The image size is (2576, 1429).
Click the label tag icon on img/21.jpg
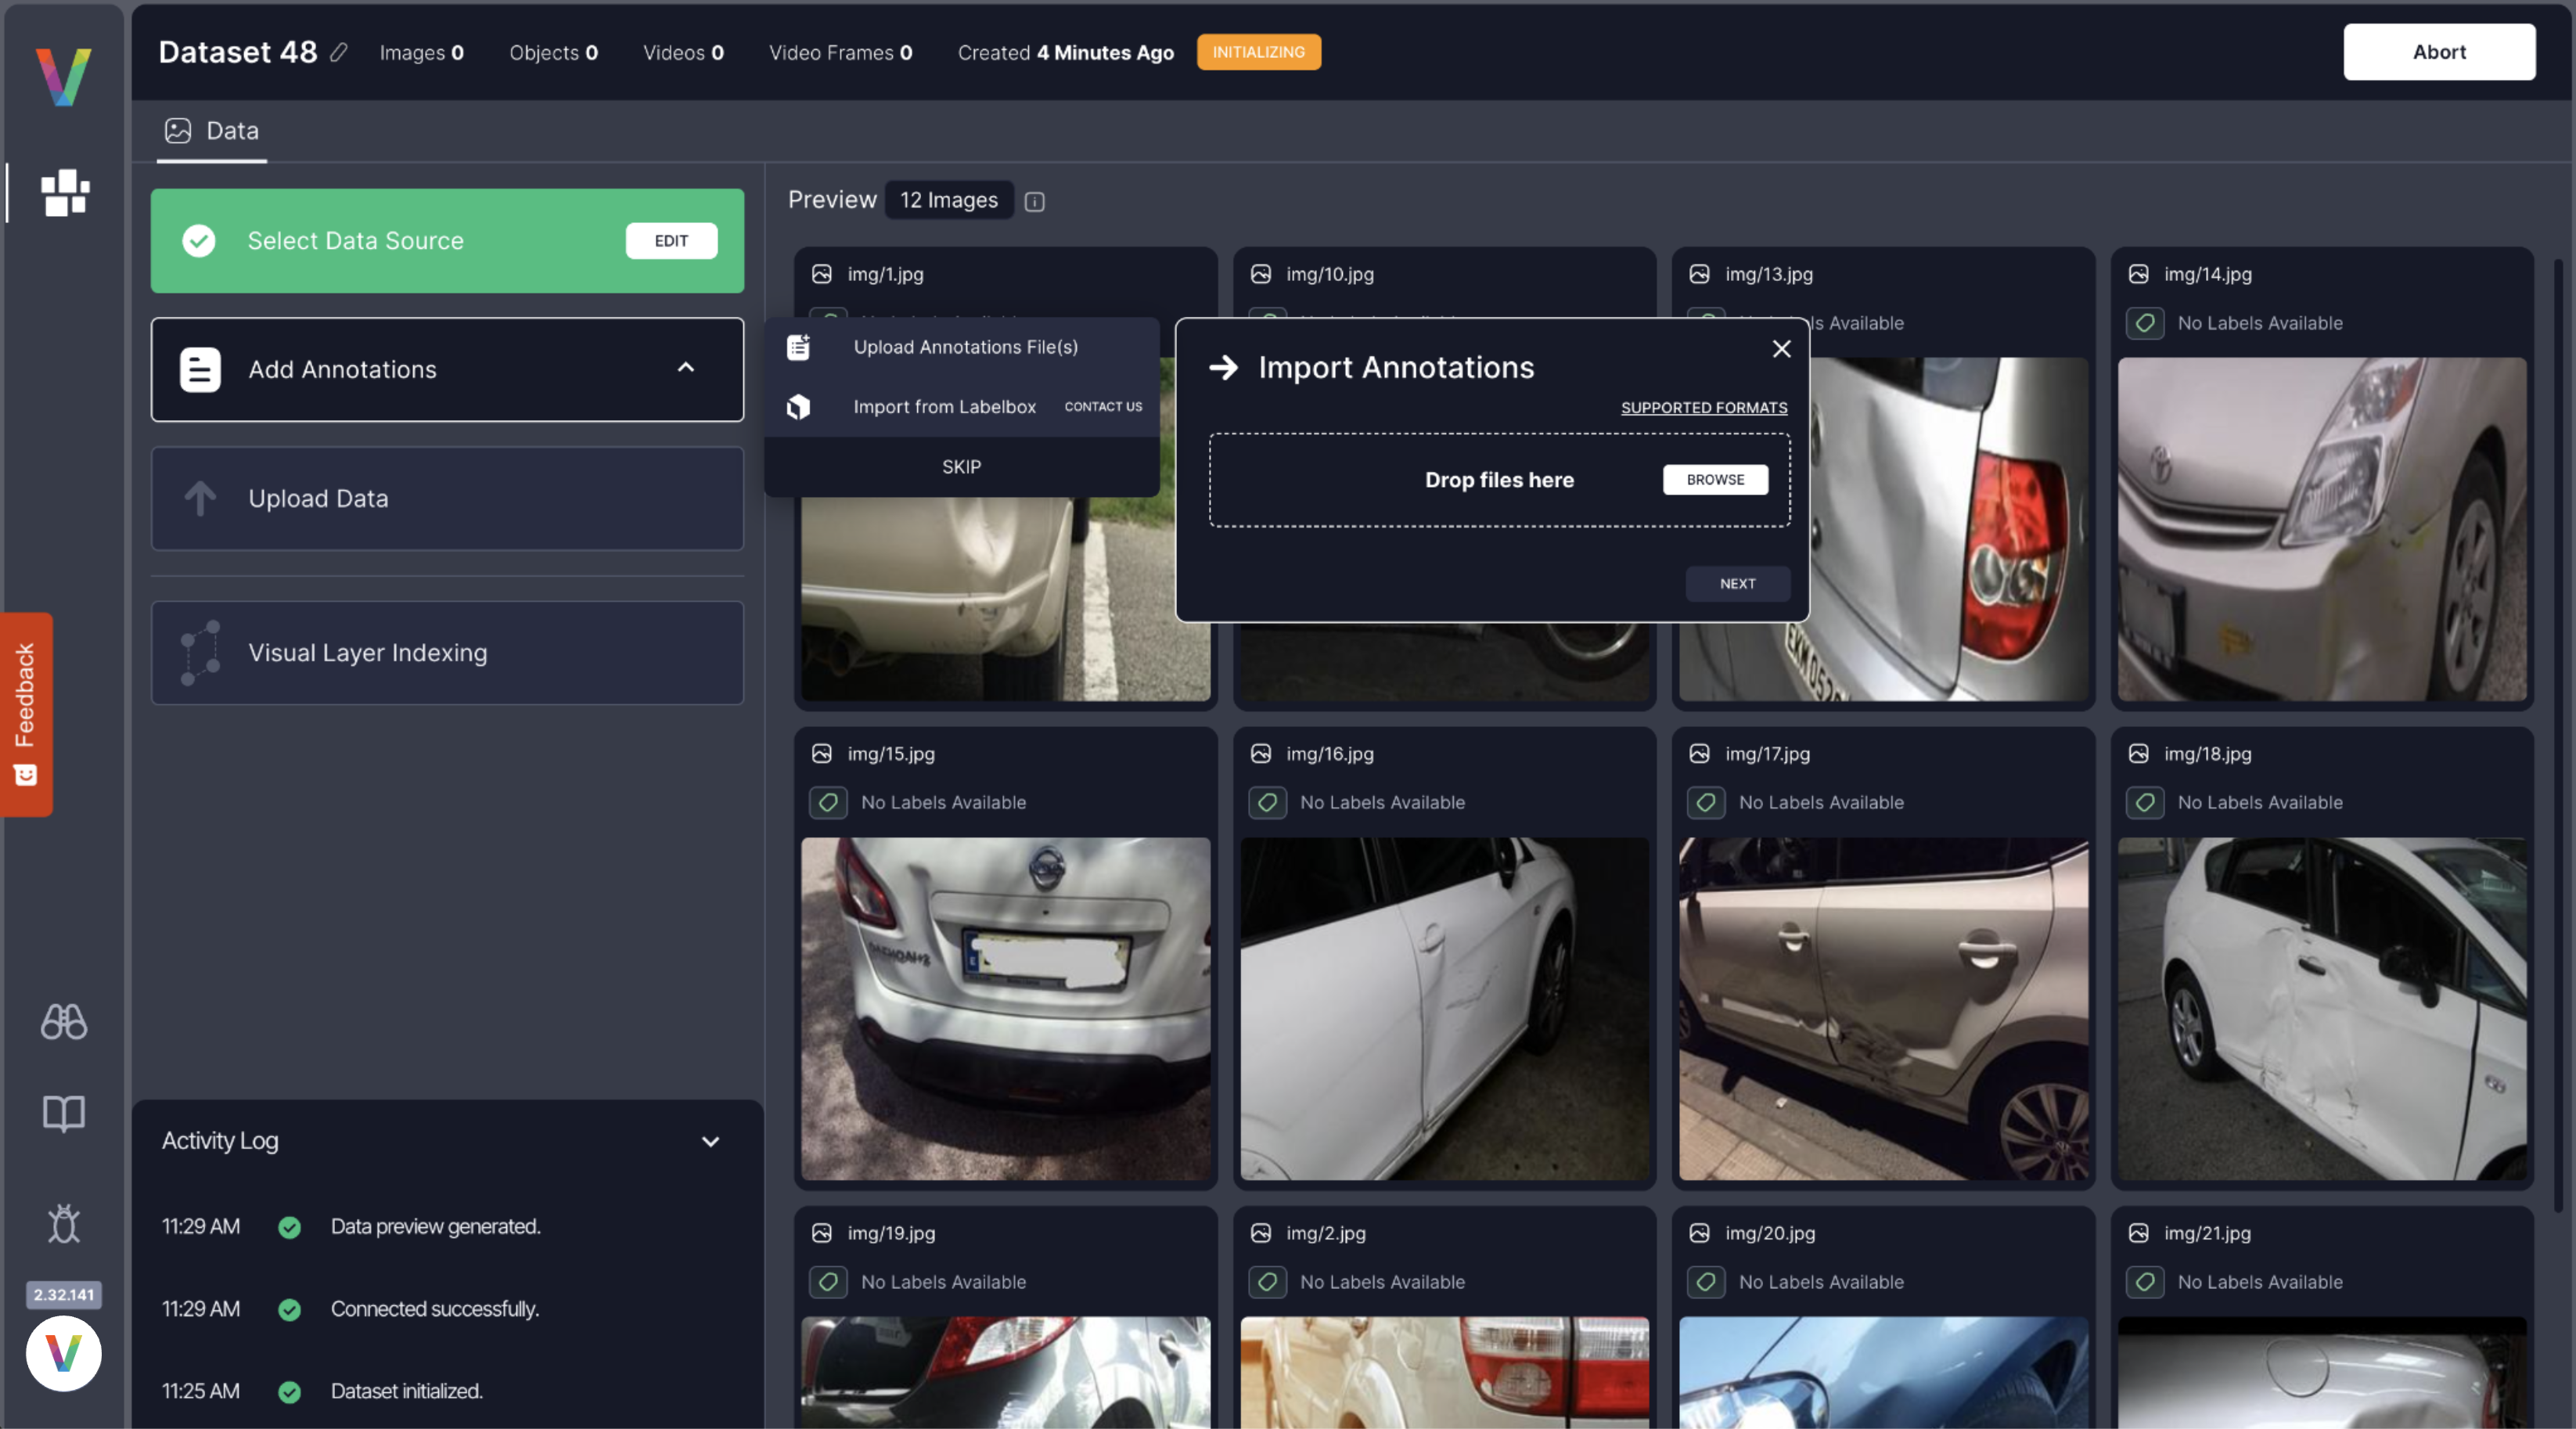(2145, 1282)
